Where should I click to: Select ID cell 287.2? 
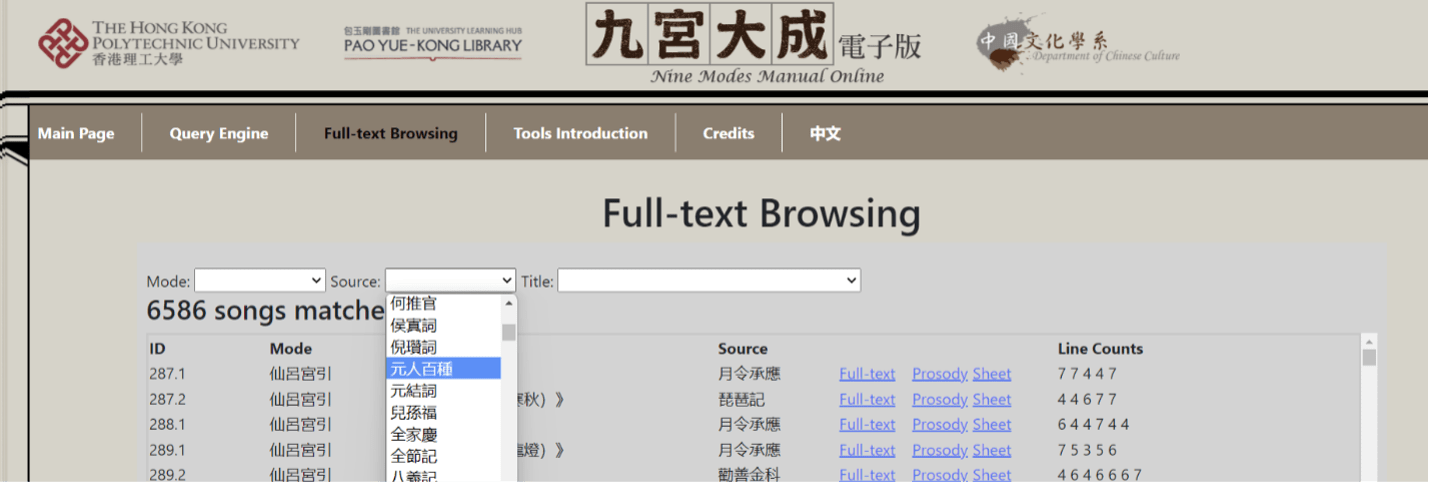168,399
